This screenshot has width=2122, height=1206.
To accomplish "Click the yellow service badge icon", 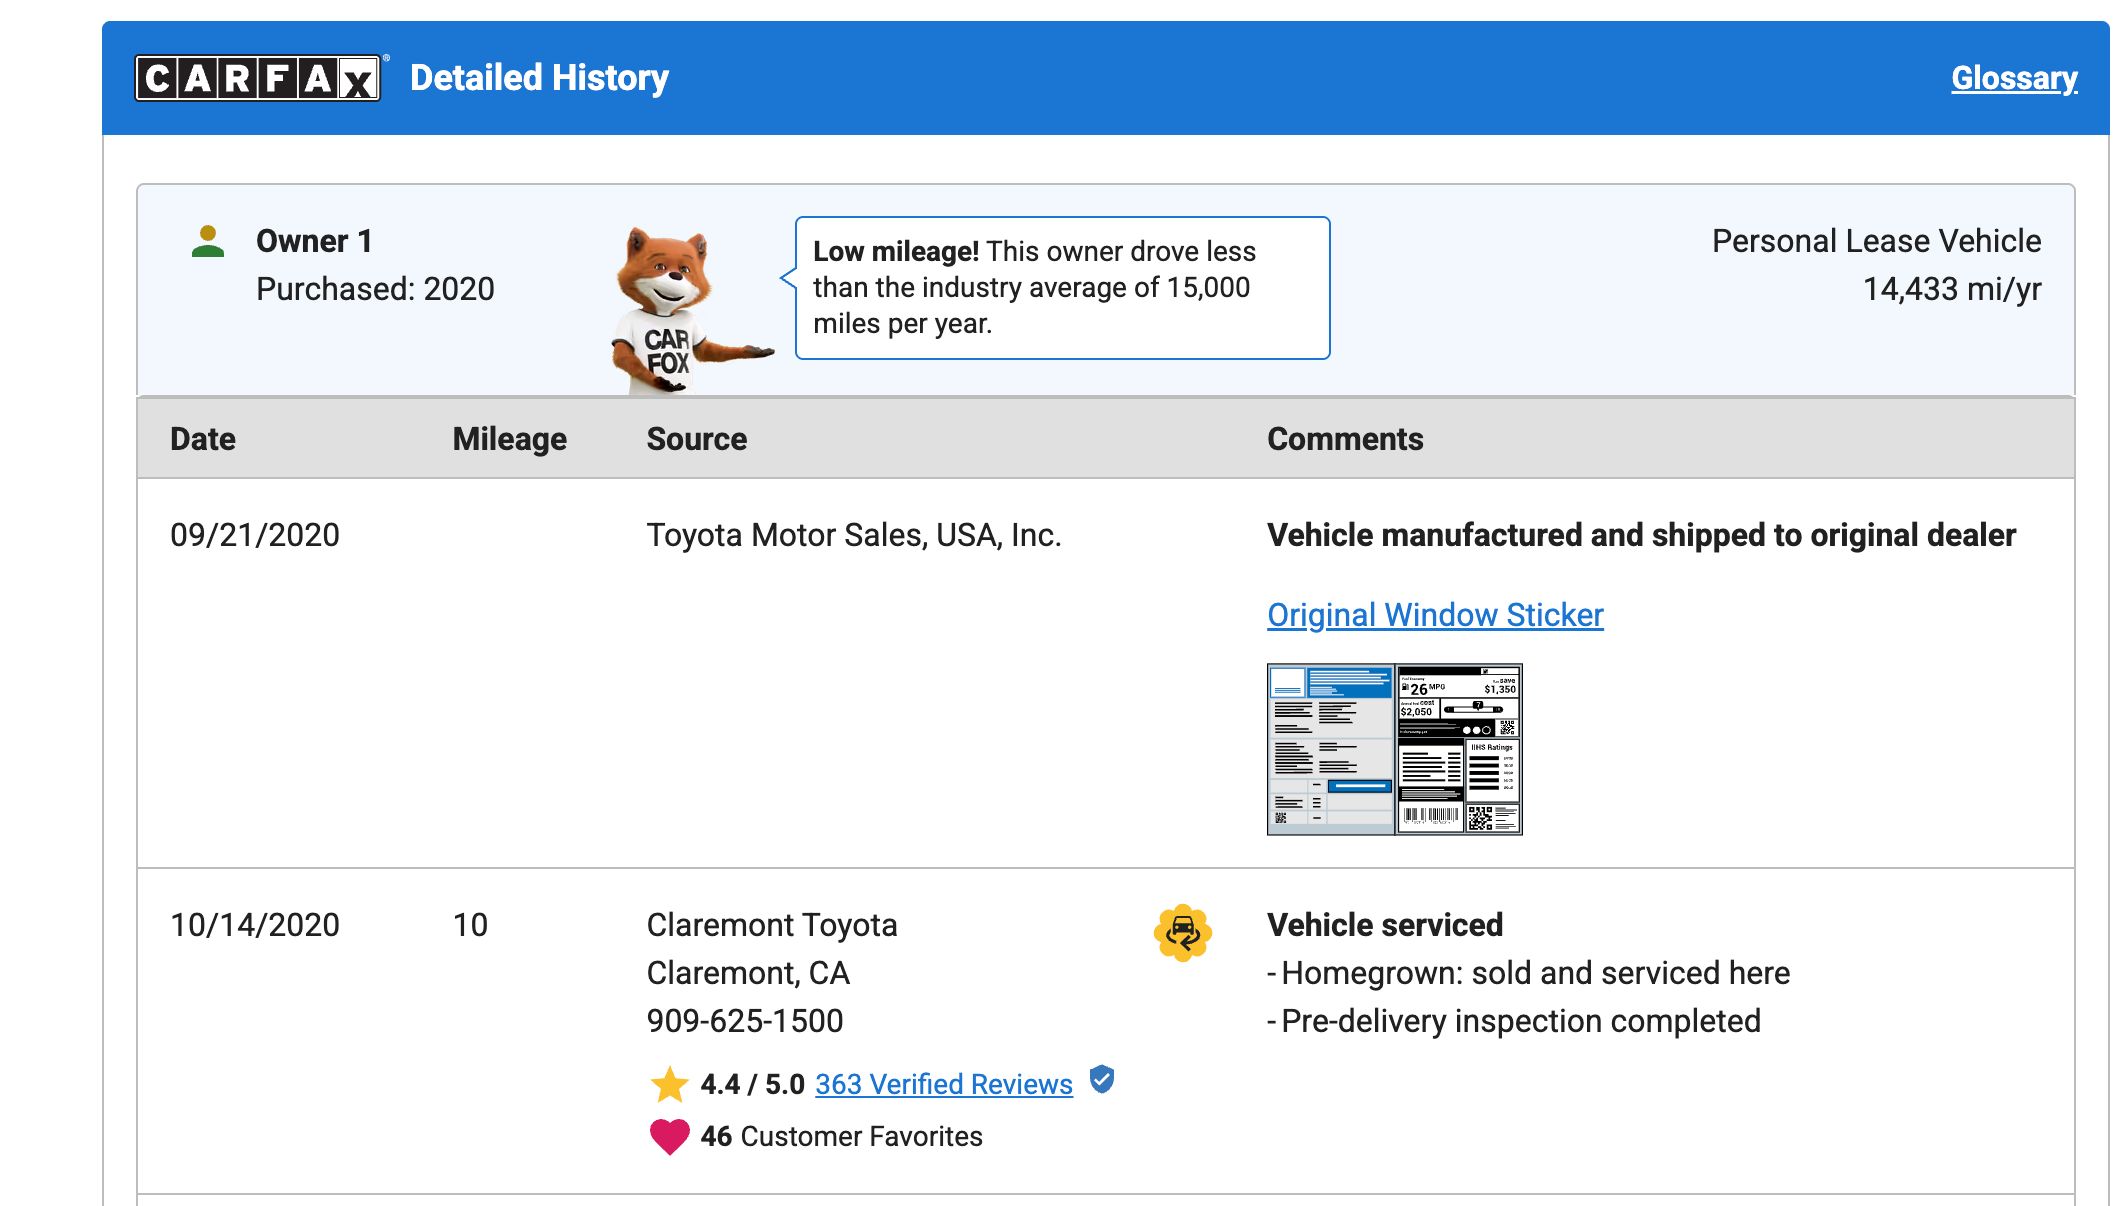I will coord(1183,933).
